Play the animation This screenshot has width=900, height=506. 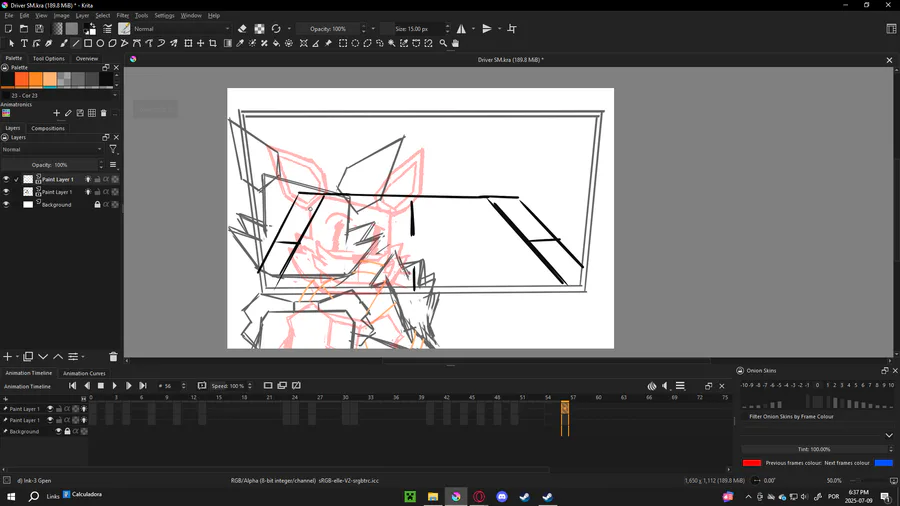click(114, 386)
